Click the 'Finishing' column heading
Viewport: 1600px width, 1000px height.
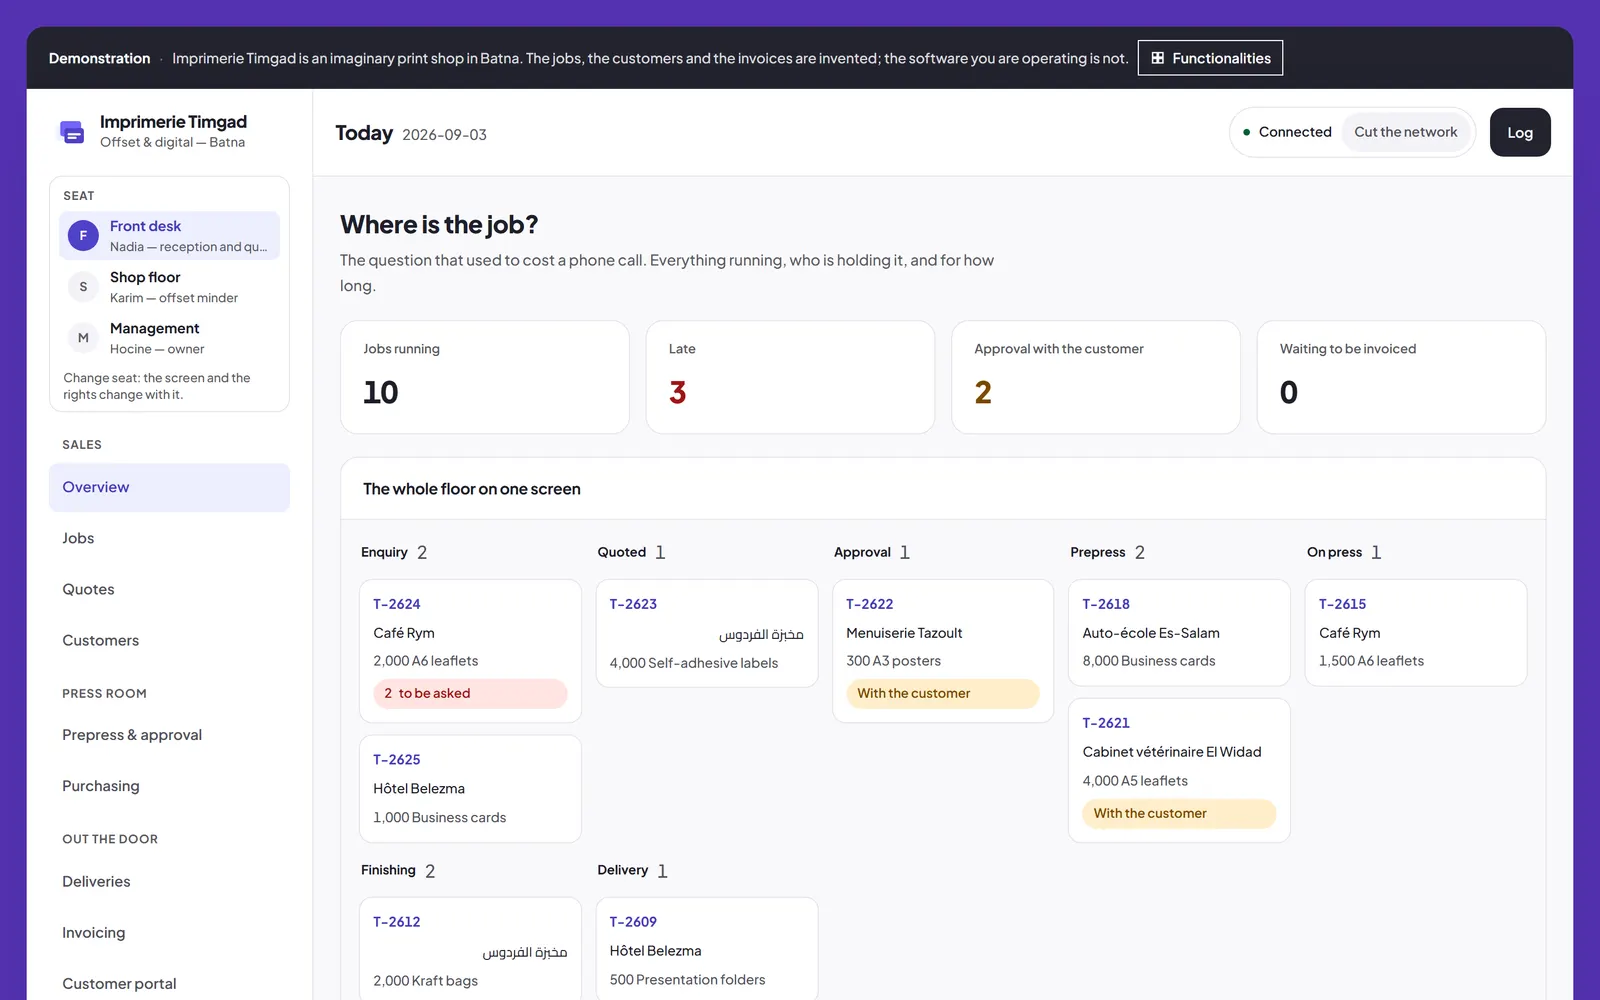[x=388, y=870]
